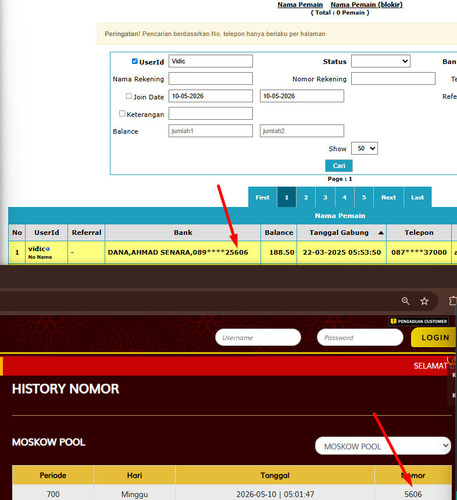Tick the Keterangan checkbox
457x500 pixels.
(122, 114)
